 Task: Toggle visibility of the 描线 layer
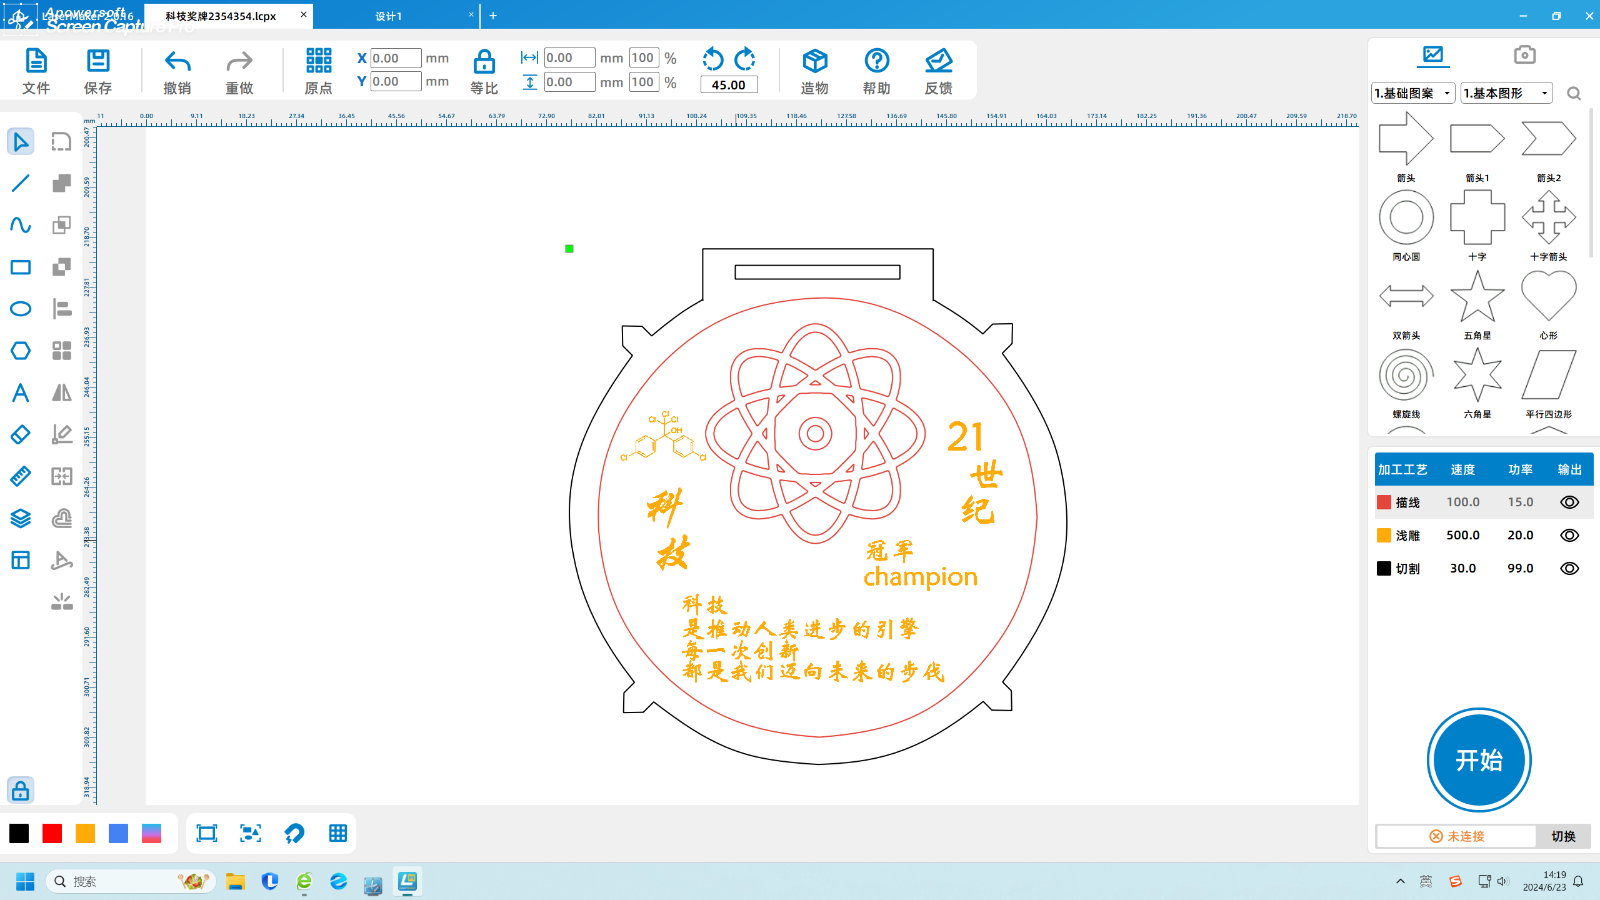pyautogui.click(x=1569, y=503)
